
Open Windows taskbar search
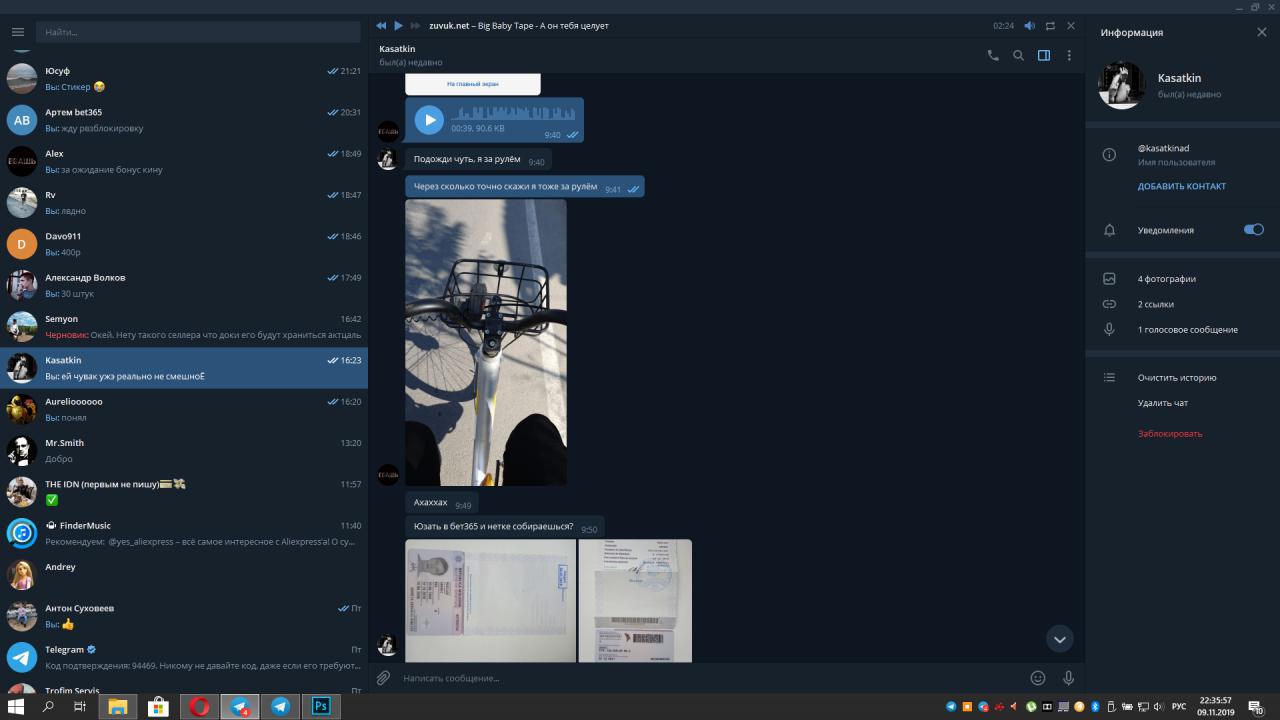click(x=48, y=707)
